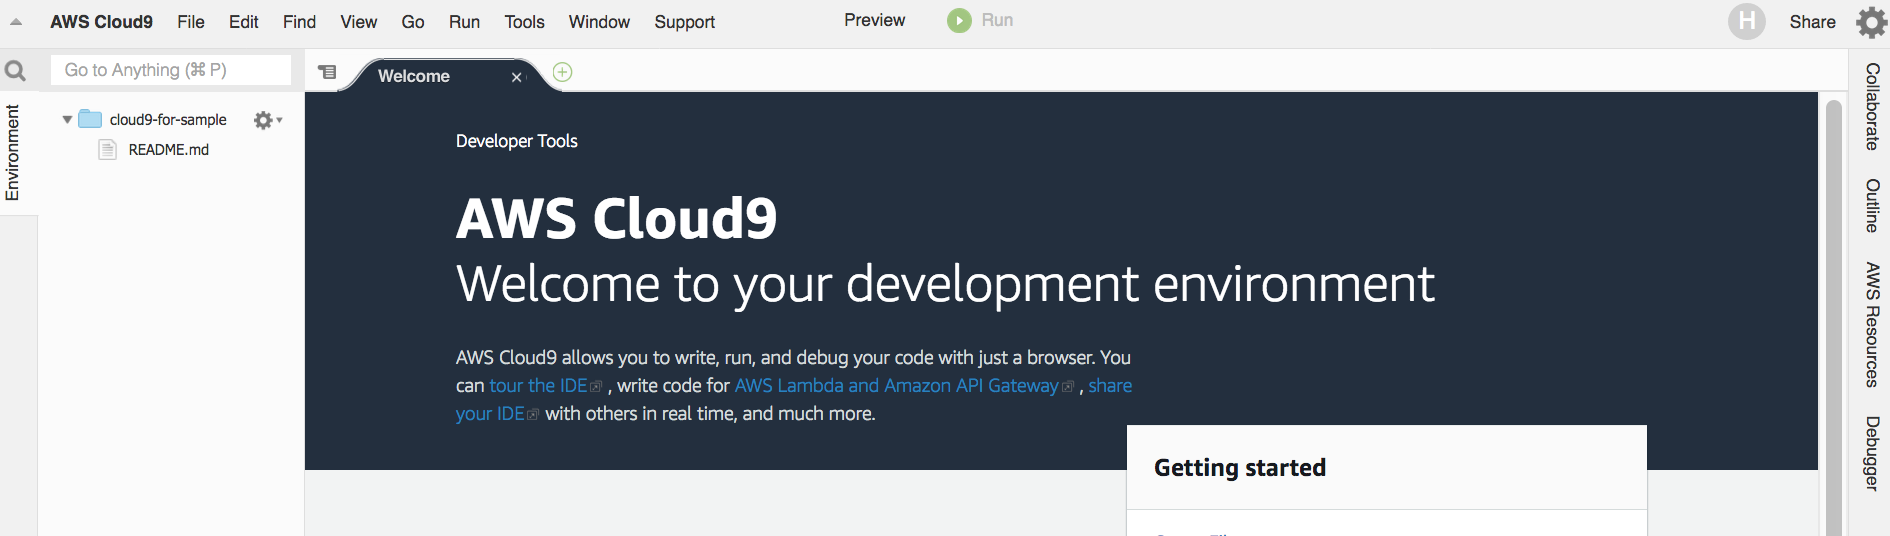Open the Preferences gear icon at top right
This screenshot has width=1890, height=536.
(x=1872, y=21)
